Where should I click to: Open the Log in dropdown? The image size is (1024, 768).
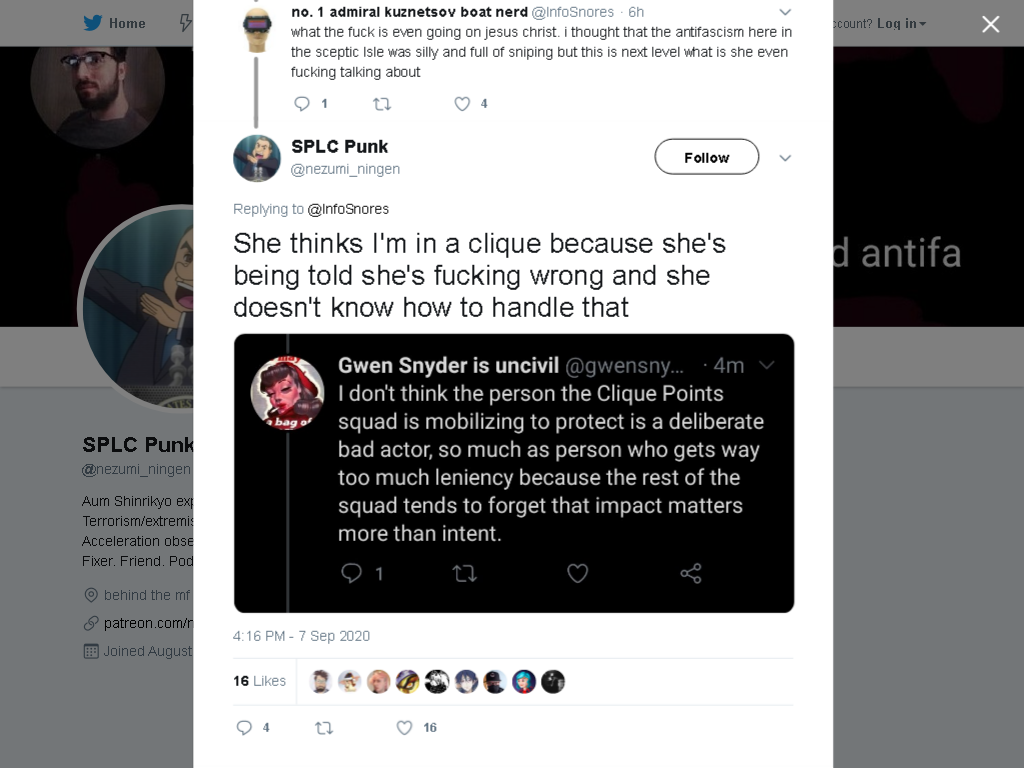(x=901, y=24)
